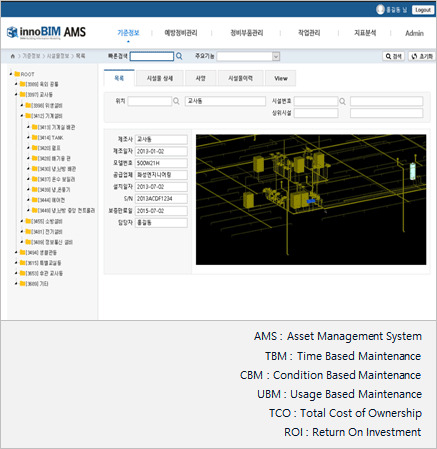
Task: Click the user avatar icon beside Logout
Action: point(380,9)
